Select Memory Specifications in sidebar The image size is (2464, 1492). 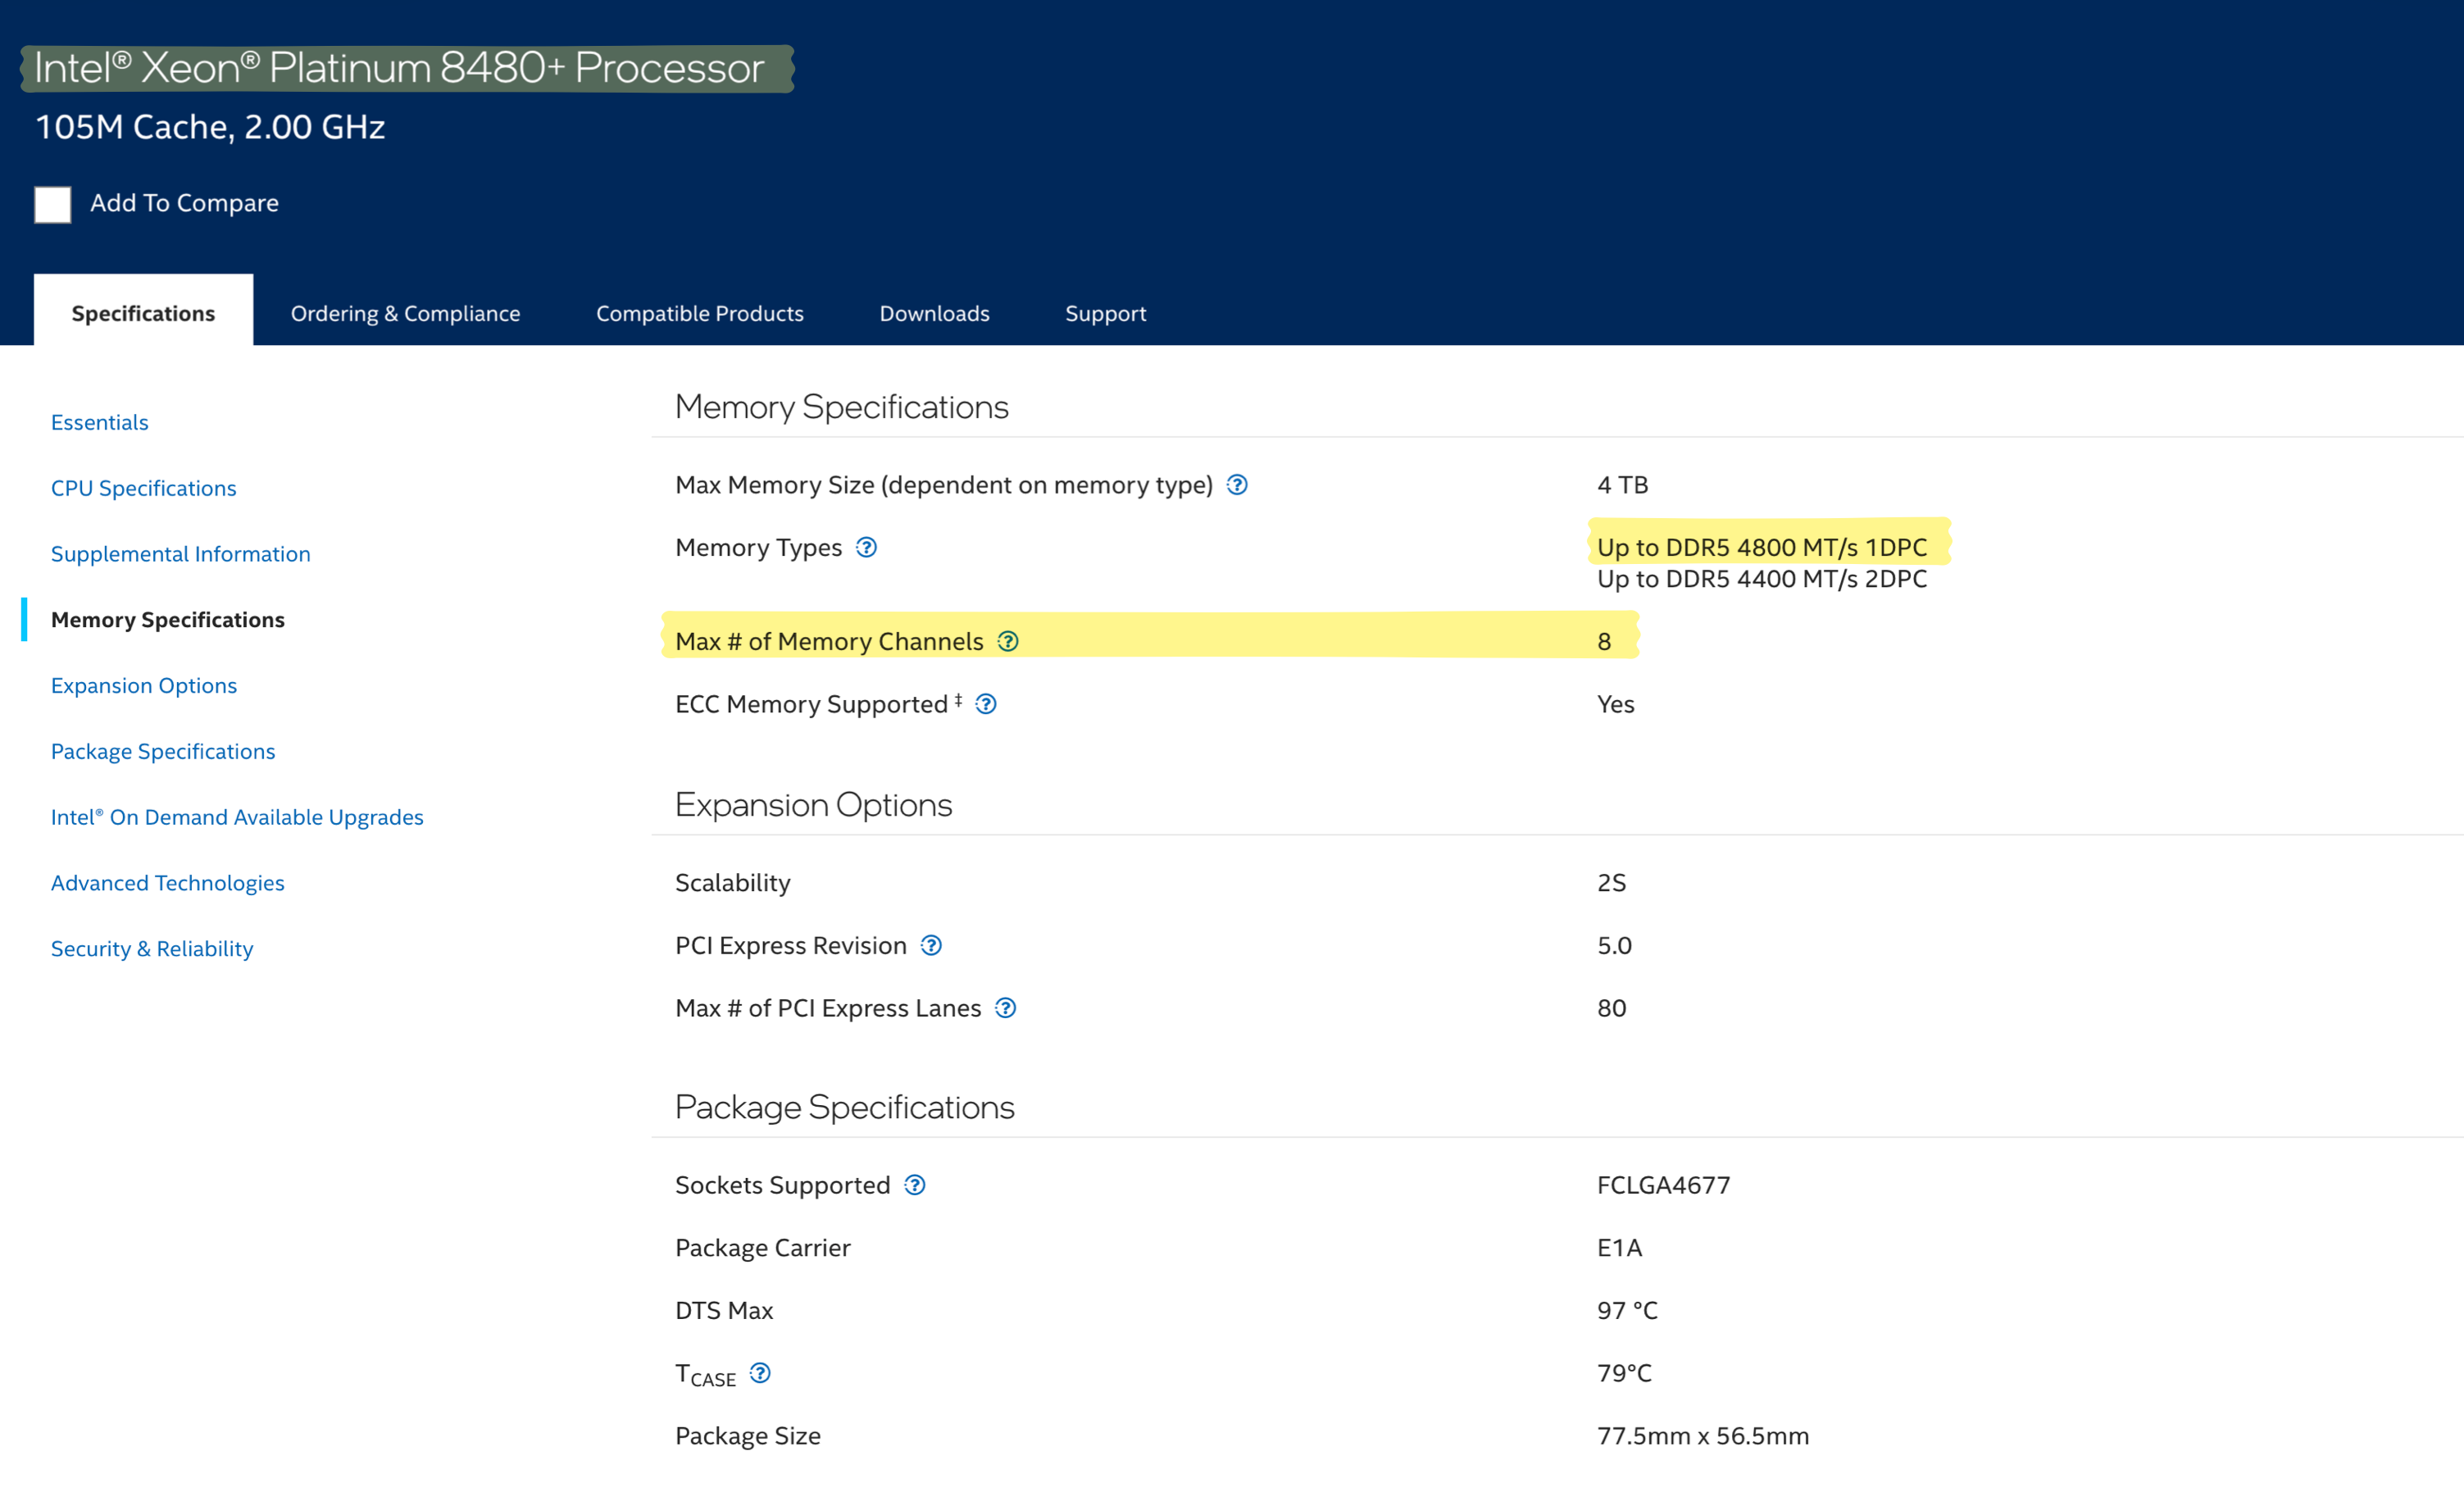[168, 620]
